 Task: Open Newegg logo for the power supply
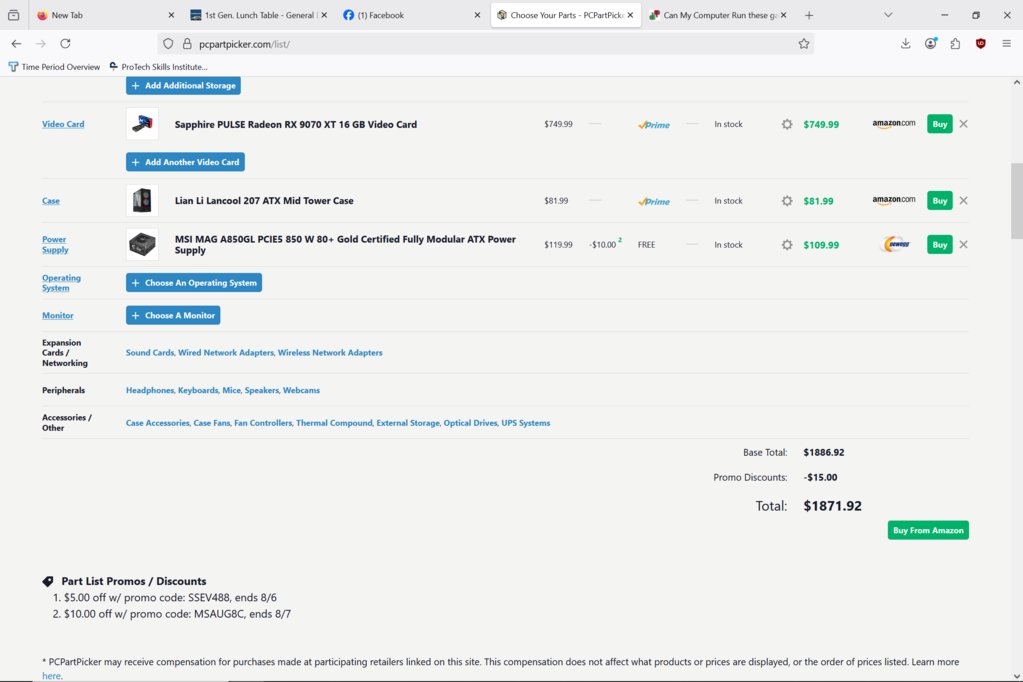click(896, 245)
